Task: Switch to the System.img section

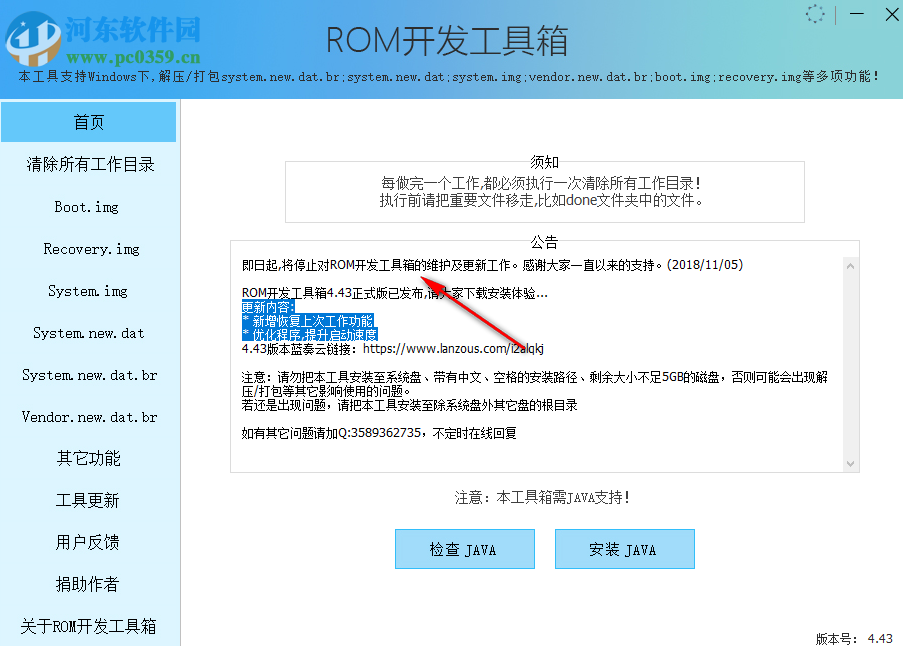Action: [x=88, y=290]
